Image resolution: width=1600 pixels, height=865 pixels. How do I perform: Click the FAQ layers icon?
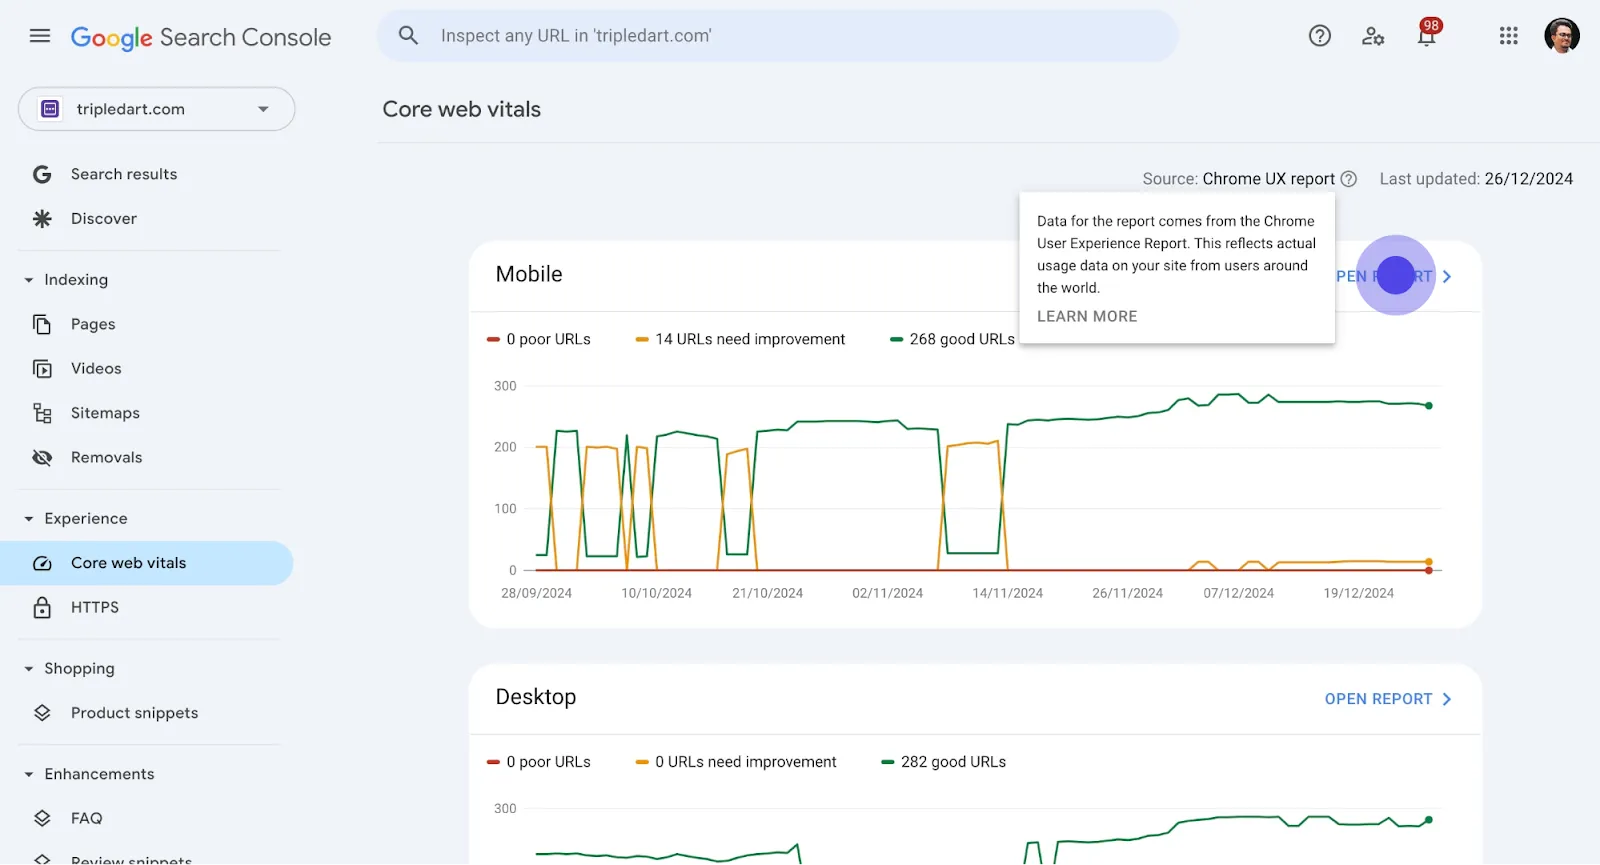pos(42,818)
